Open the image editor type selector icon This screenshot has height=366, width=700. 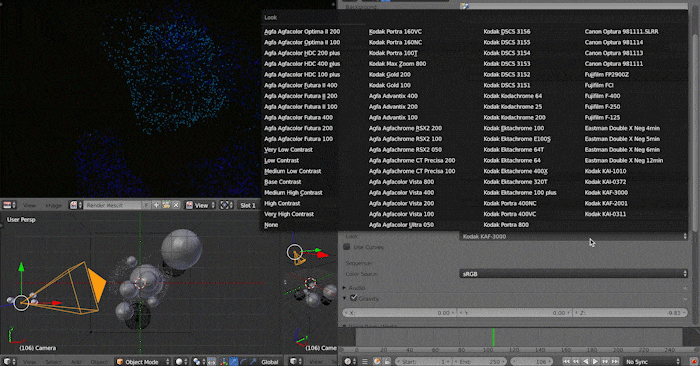coord(9,205)
